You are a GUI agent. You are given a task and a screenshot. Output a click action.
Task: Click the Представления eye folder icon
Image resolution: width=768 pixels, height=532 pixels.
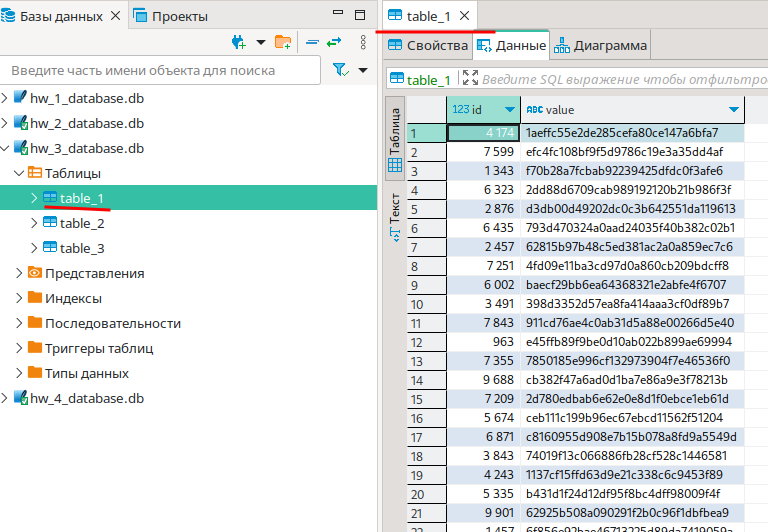[x=35, y=272]
